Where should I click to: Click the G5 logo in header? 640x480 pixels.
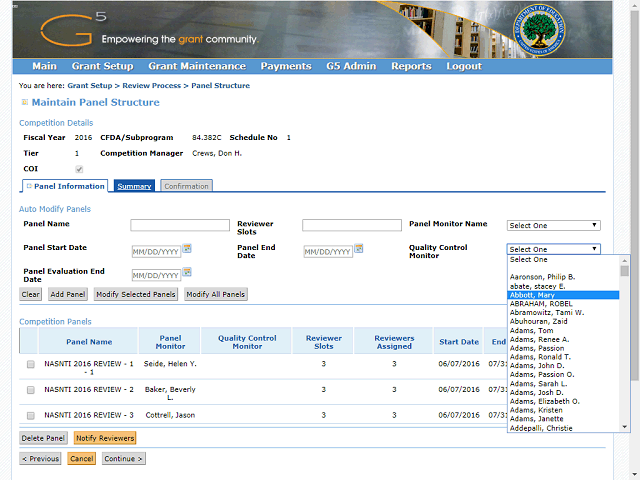pyautogui.click(x=73, y=29)
